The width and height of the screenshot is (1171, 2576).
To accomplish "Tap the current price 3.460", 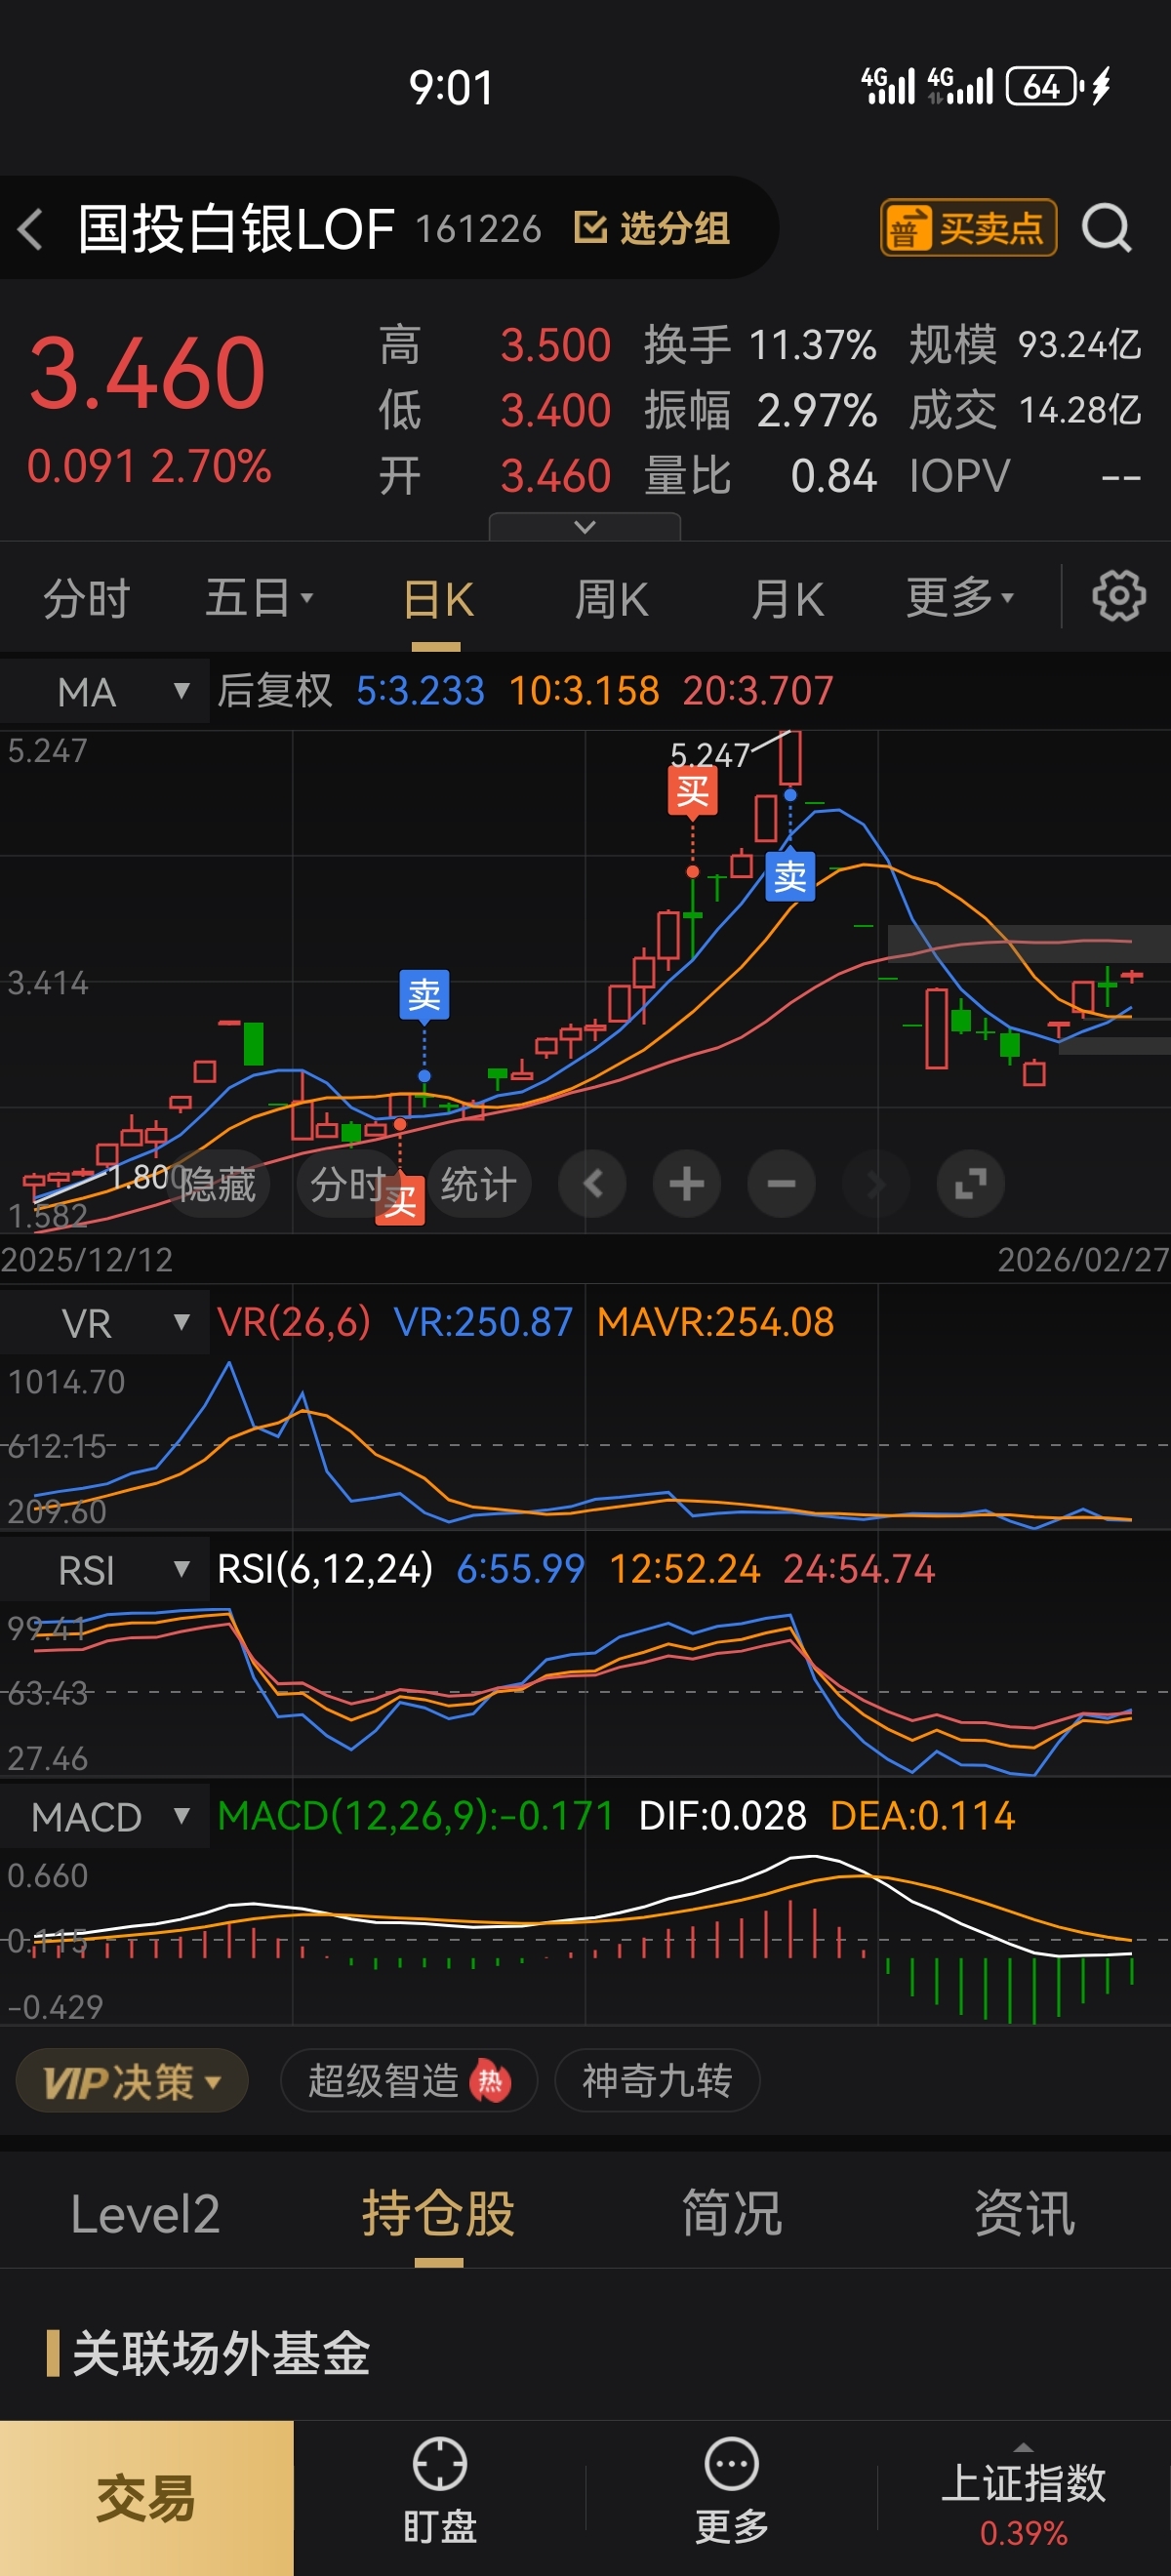I will (x=147, y=373).
